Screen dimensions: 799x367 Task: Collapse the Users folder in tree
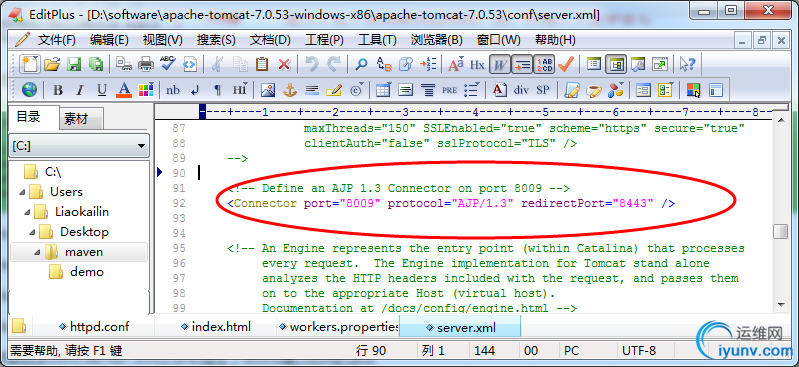click(22, 192)
